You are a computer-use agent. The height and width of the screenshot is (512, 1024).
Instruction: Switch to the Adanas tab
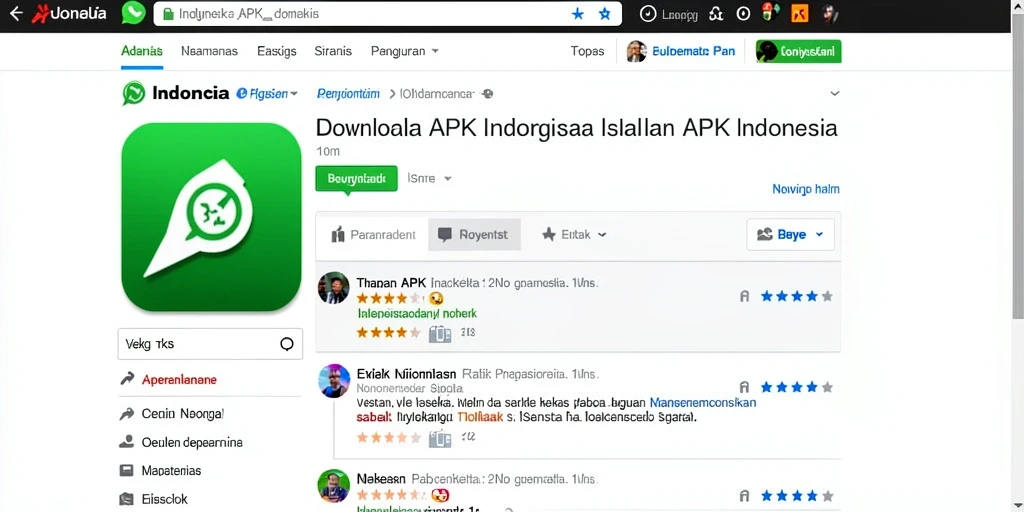(142, 51)
